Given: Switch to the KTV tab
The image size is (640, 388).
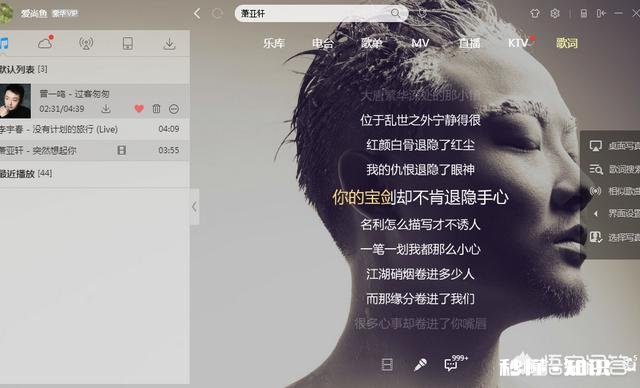Looking at the screenshot, I should pos(518,43).
